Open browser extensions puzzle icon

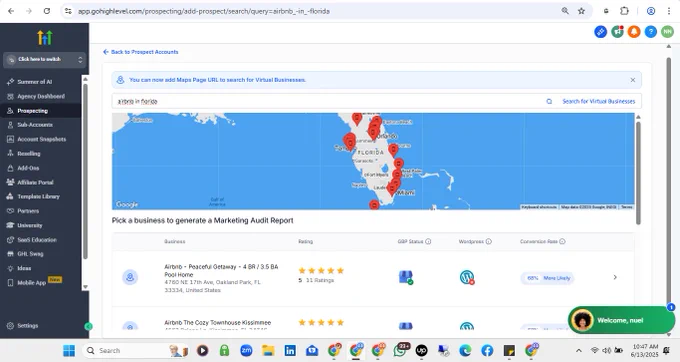point(624,11)
